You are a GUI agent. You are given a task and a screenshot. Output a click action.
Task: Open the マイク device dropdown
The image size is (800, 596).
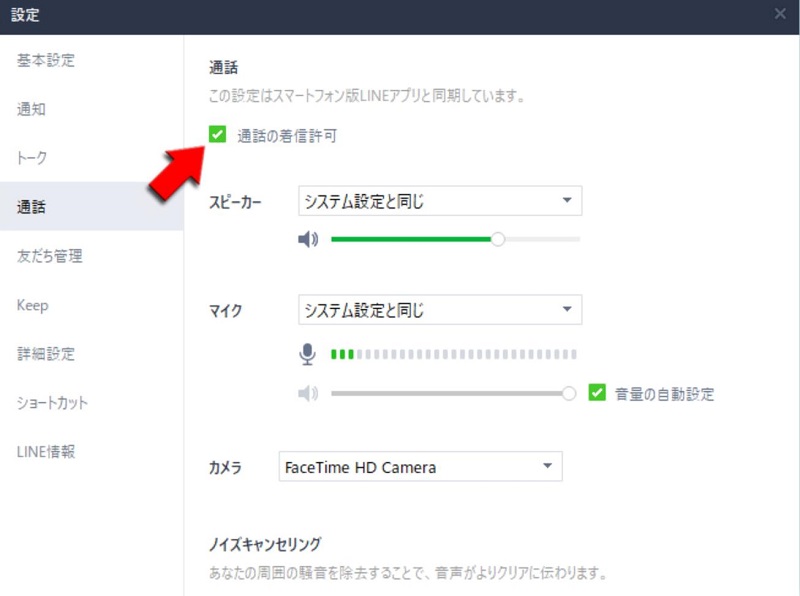[440, 309]
